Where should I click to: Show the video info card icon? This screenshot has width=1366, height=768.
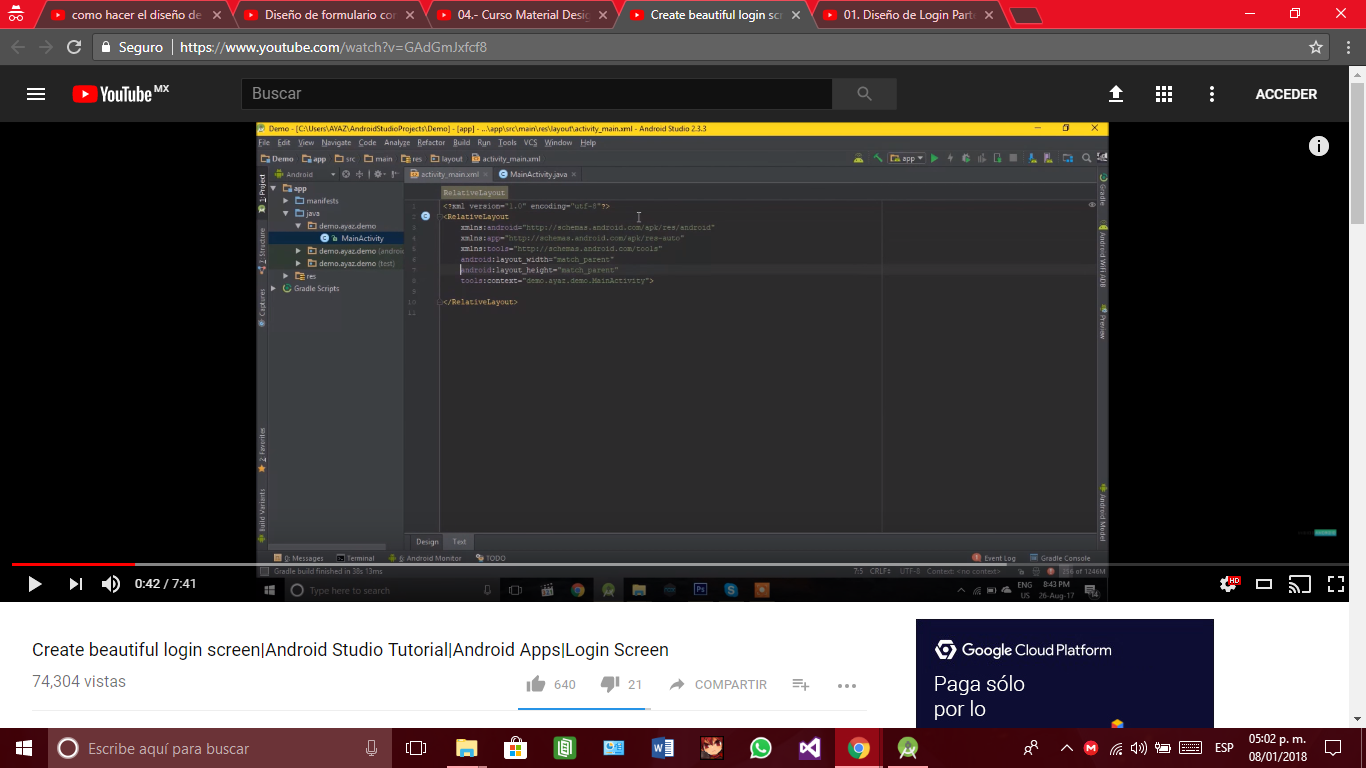[1319, 146]
